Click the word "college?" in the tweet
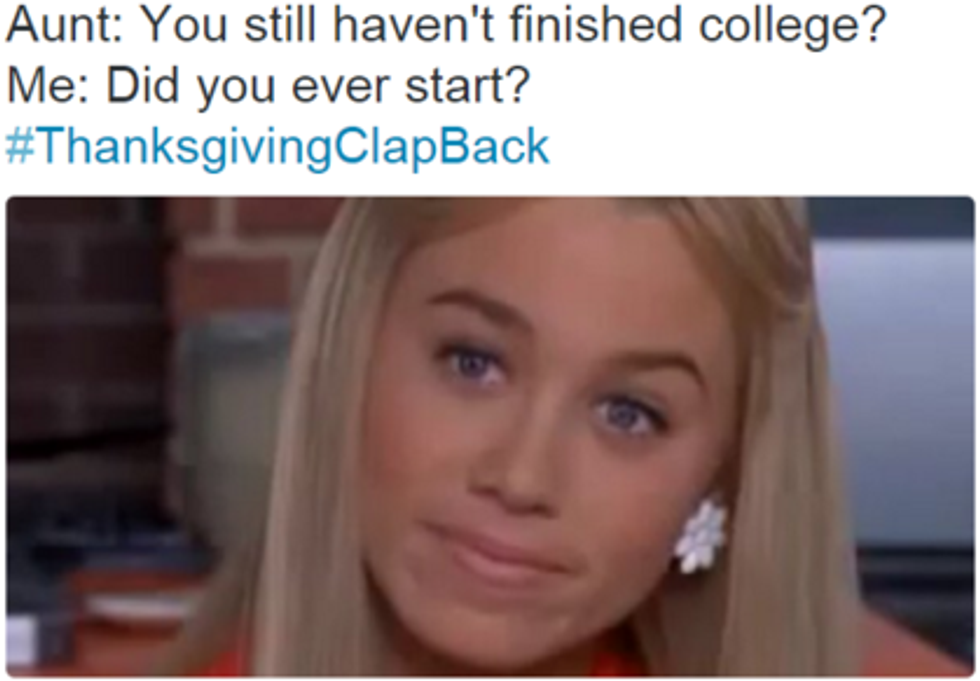 pyautogui.click(x=792, y=27)
